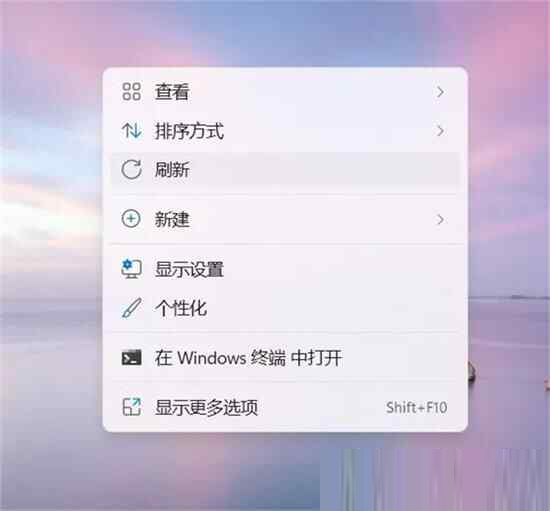Expand the 新建 submenu chevron
Screen dimensions: 550x511
point(440,220)
